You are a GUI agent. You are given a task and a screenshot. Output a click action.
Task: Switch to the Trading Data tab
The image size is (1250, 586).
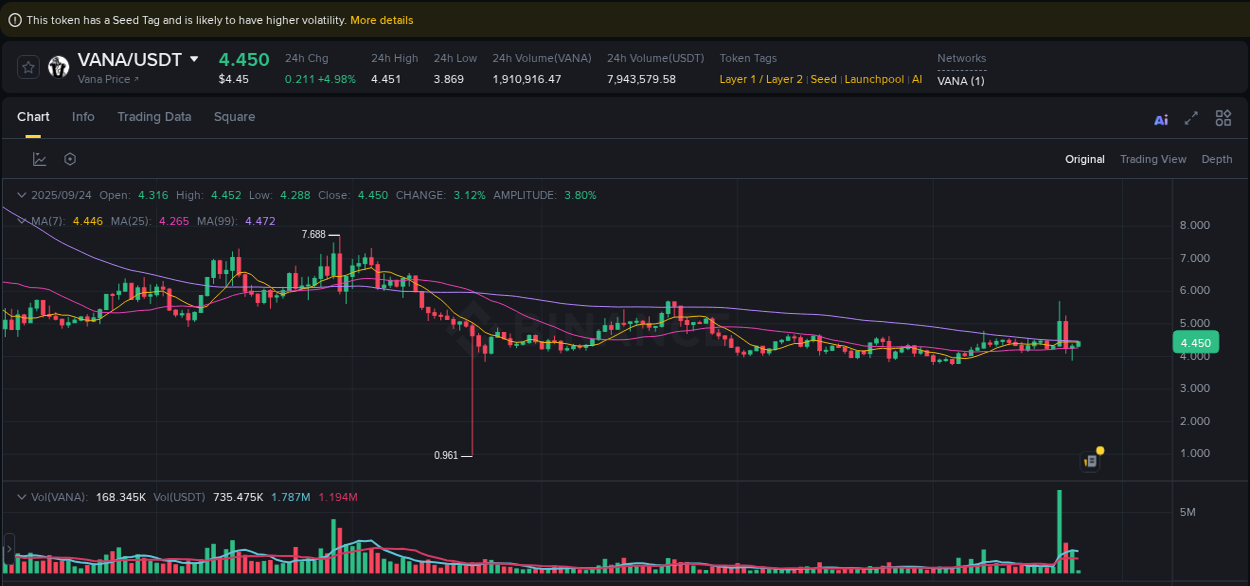(x=154, y=117)
